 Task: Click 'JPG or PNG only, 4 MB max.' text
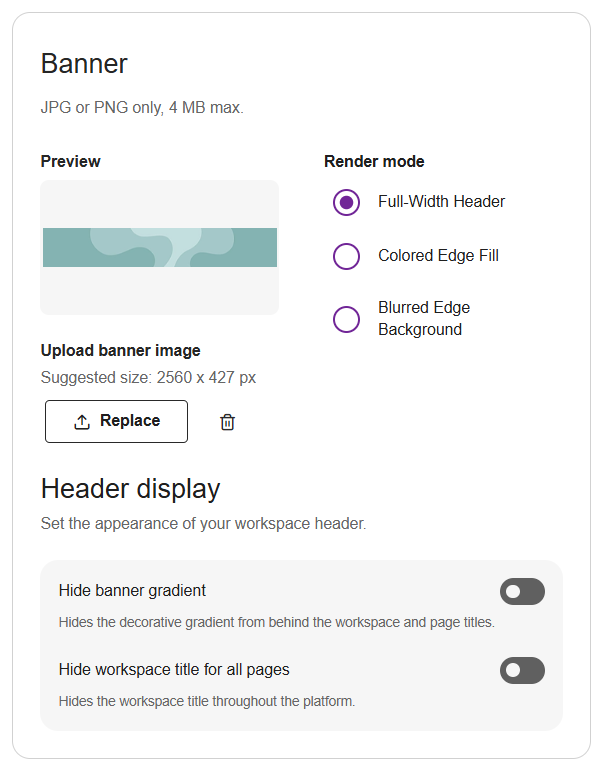pos(142,107)
